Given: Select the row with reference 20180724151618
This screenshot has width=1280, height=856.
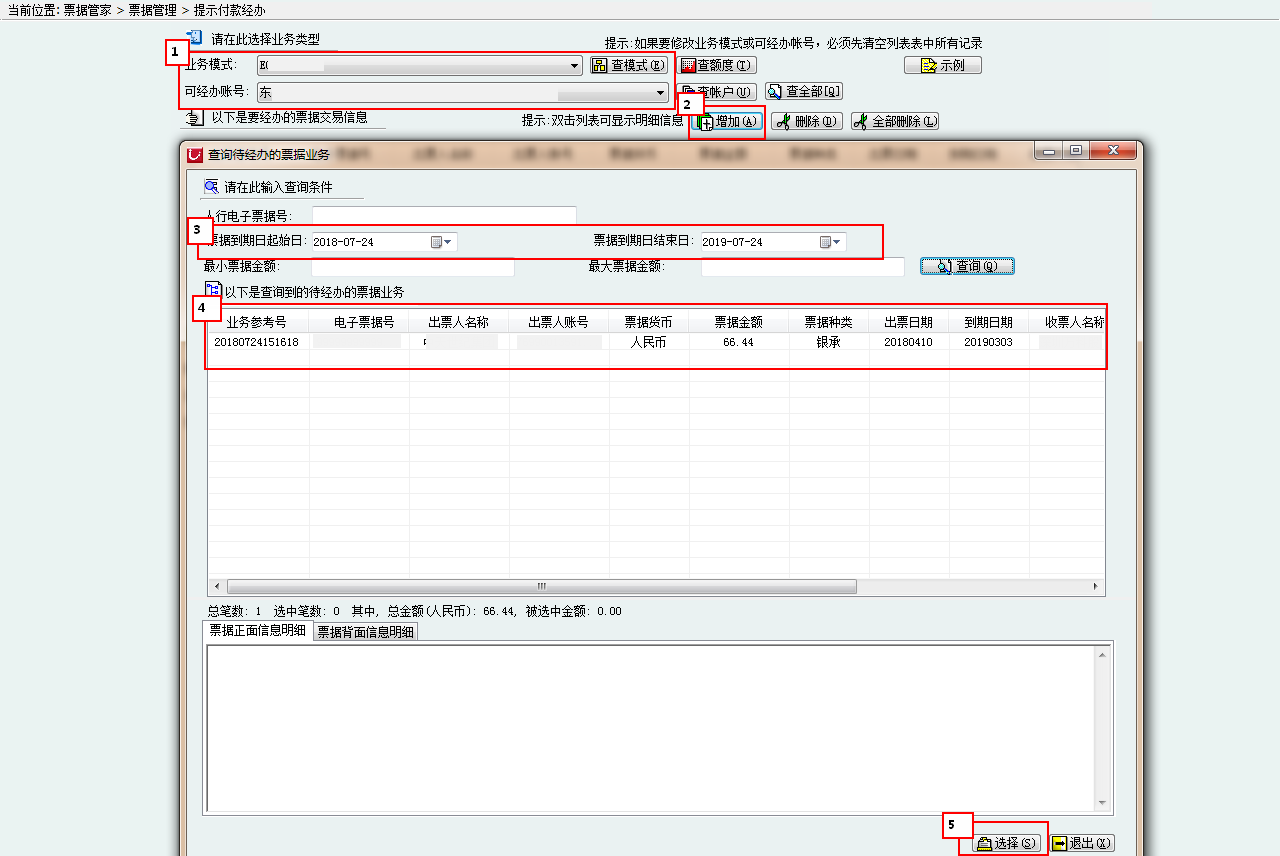Looking at the screenshot, I should point(256,342).
